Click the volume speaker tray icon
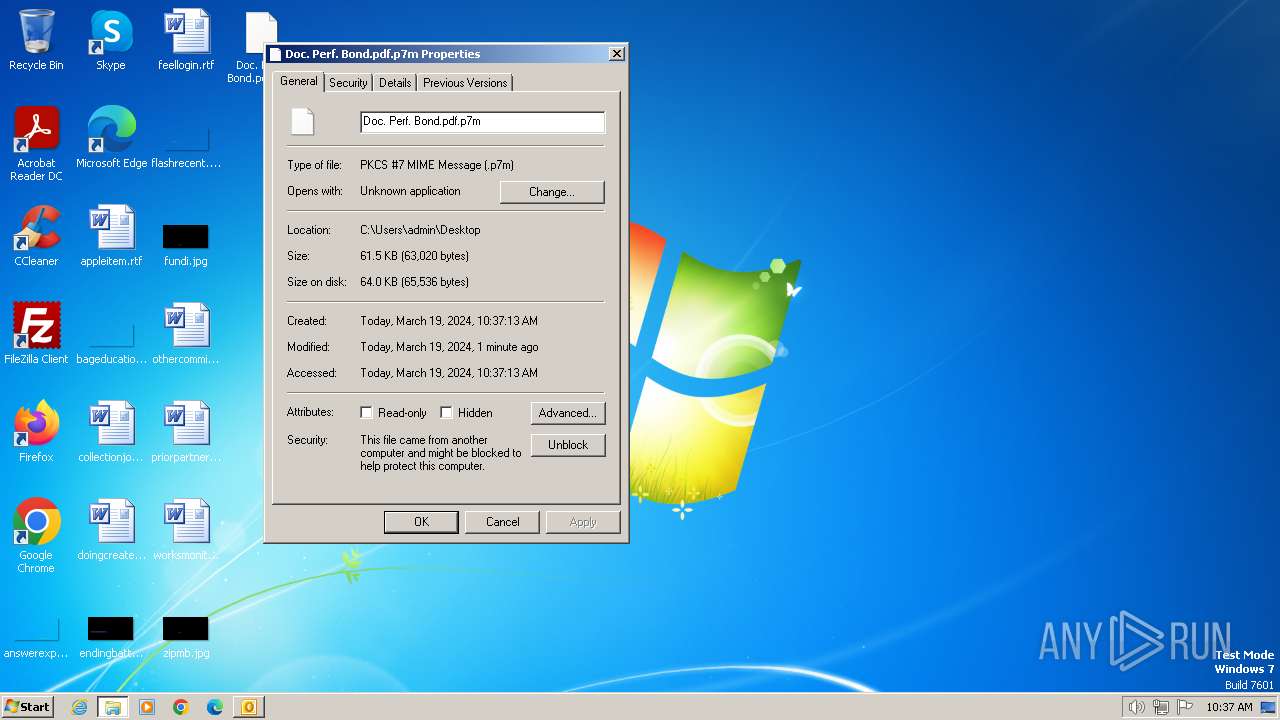The image size is (1280, 720). coord(1136,707)
